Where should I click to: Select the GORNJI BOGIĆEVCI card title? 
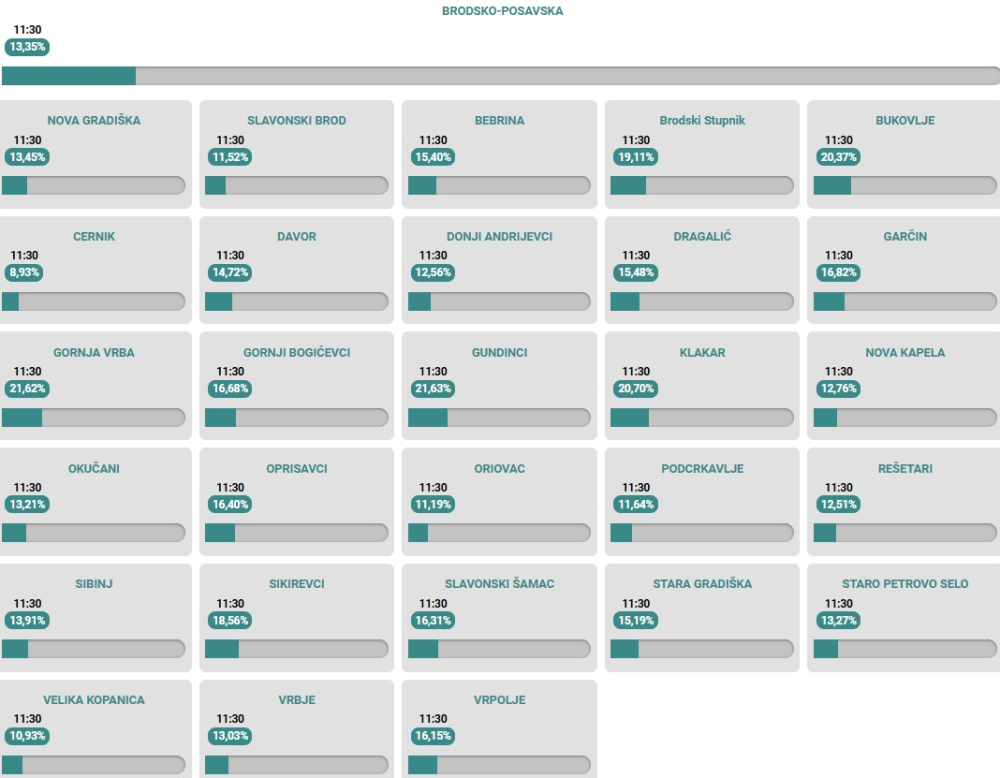click(x=297, y=353)
